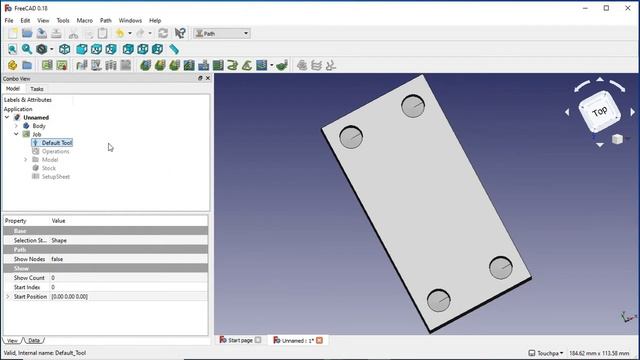Expand the Start Position property row

point(7,297)
